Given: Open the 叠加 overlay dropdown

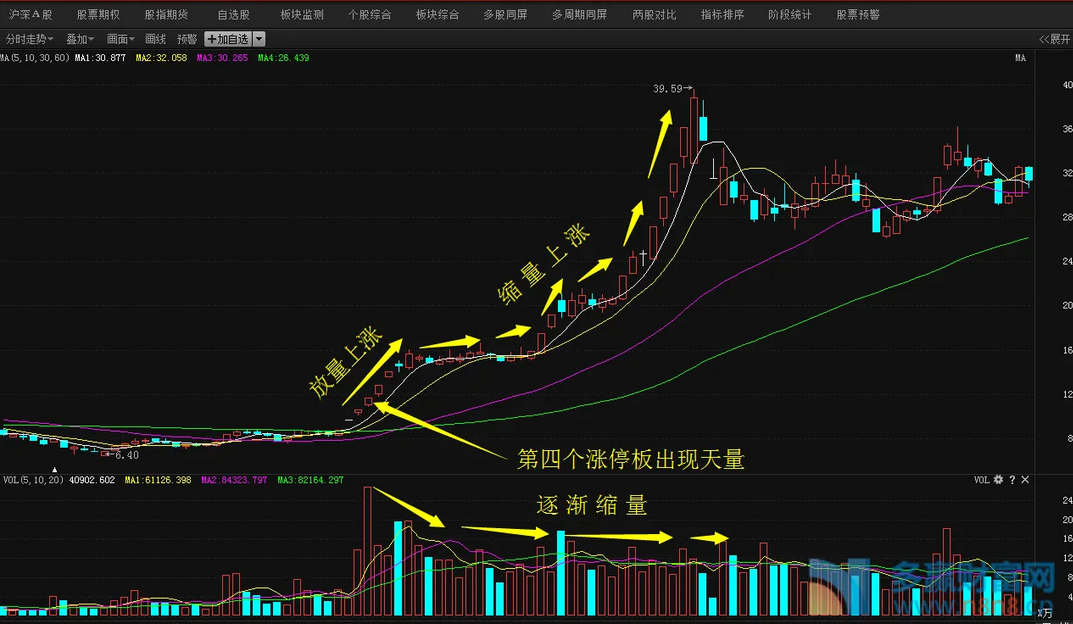Looking at the screenshot, I should coord(80,40).
